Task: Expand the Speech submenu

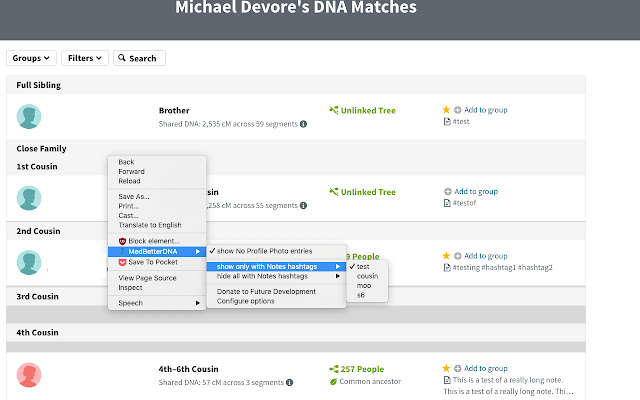Action: 157,303
